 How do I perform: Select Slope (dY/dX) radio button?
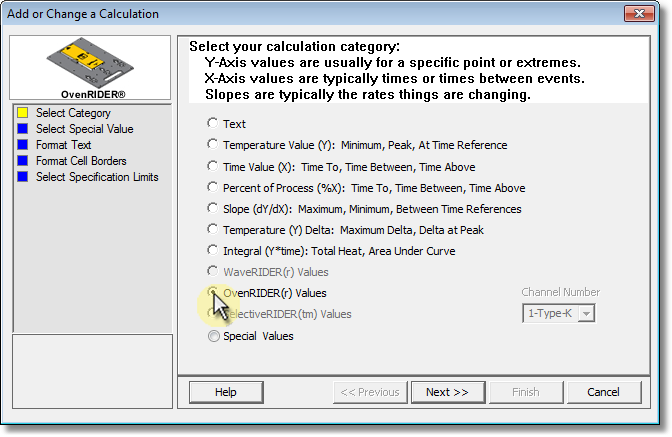[213, 208]
